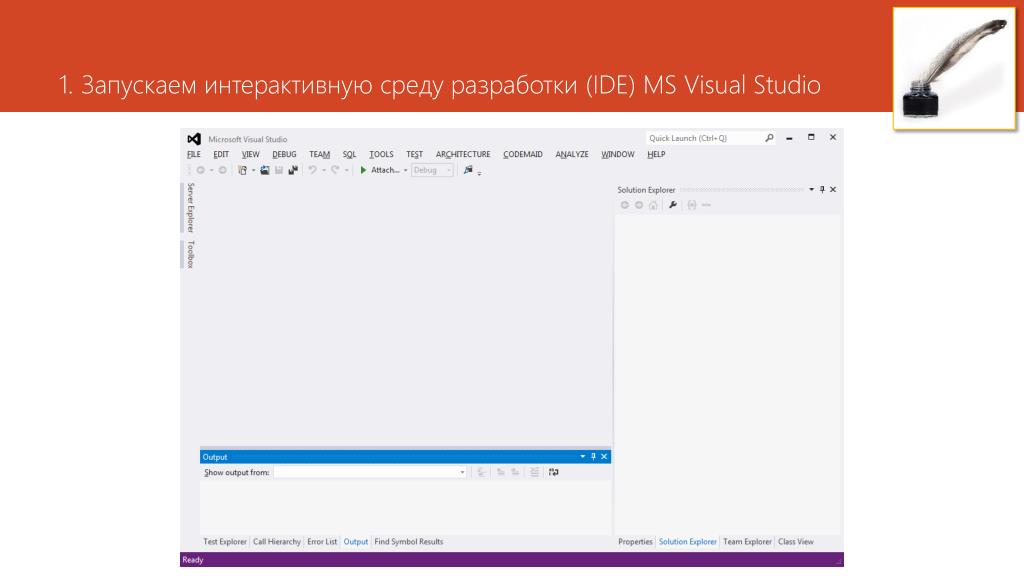Expand the New Project dropdown arrow
Screen dimensions: 1024x576
coord(253,170)
